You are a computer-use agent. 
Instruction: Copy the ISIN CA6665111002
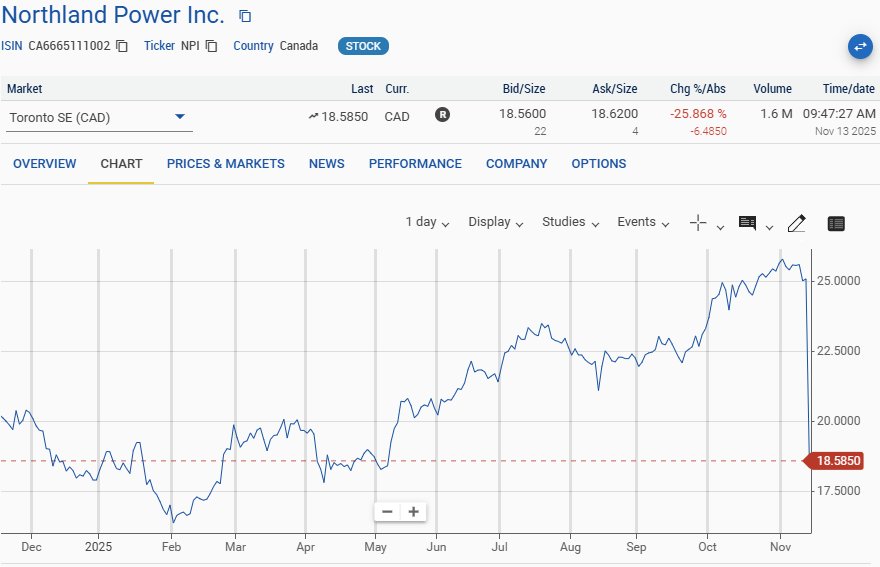coord(122,46)
